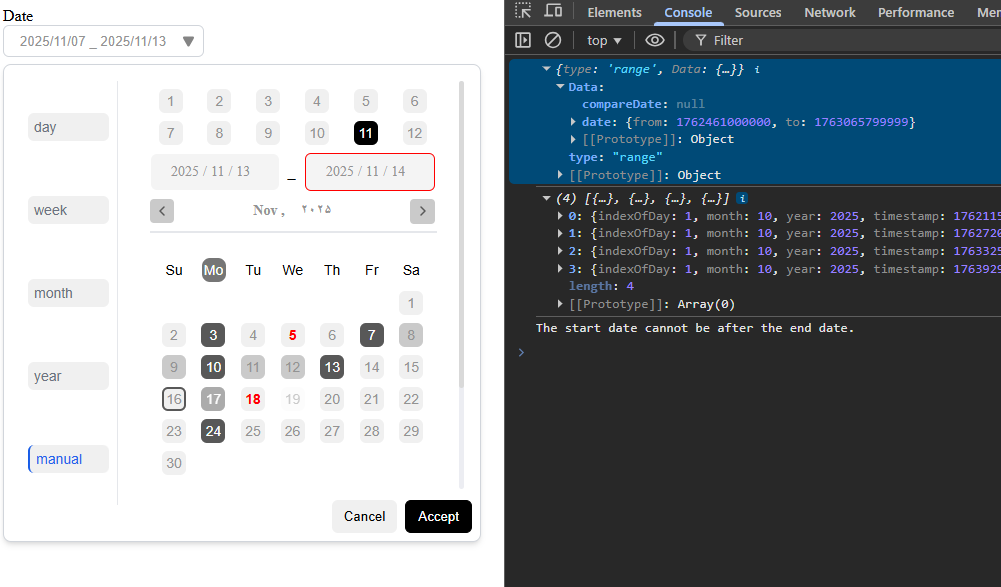Click the start date field 2025 / 11 / 13

pos(215,172)
